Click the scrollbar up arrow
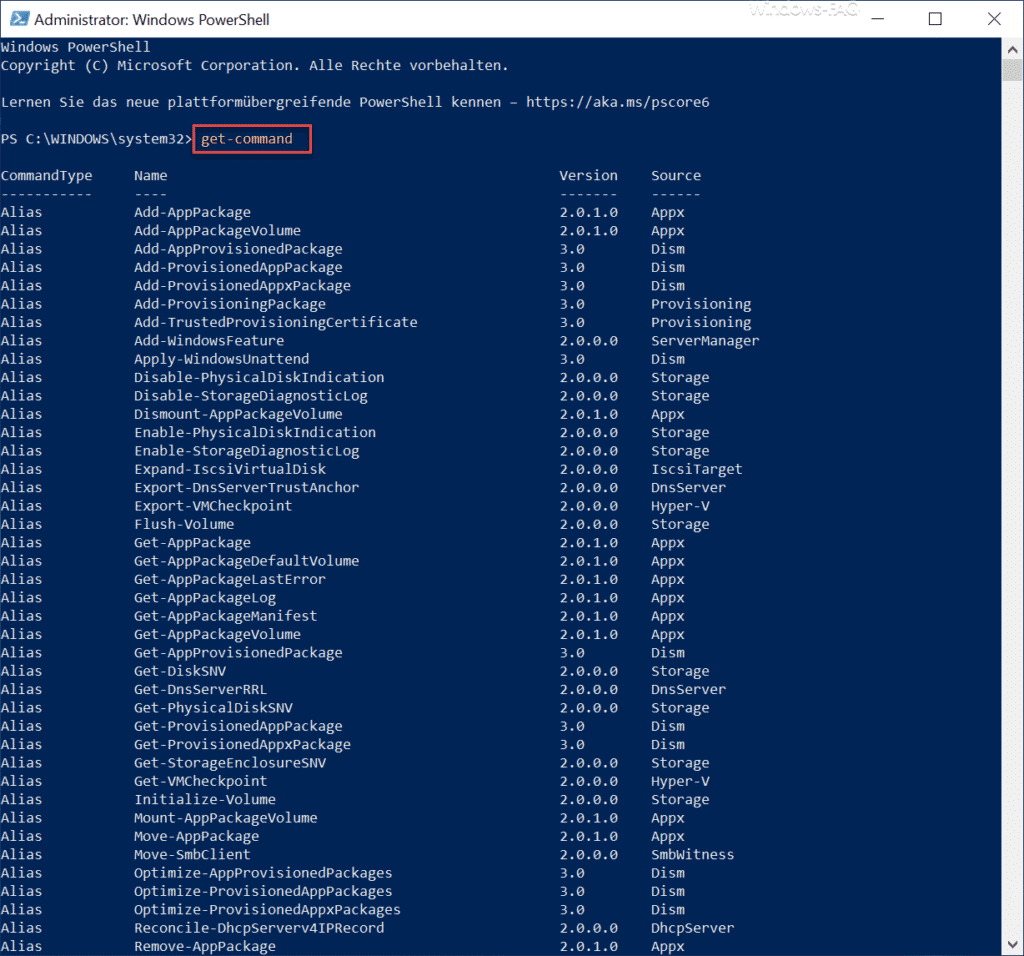The height and width of the screenshot is (956, 1024). pyautogui.click(x=1012, y=49)
